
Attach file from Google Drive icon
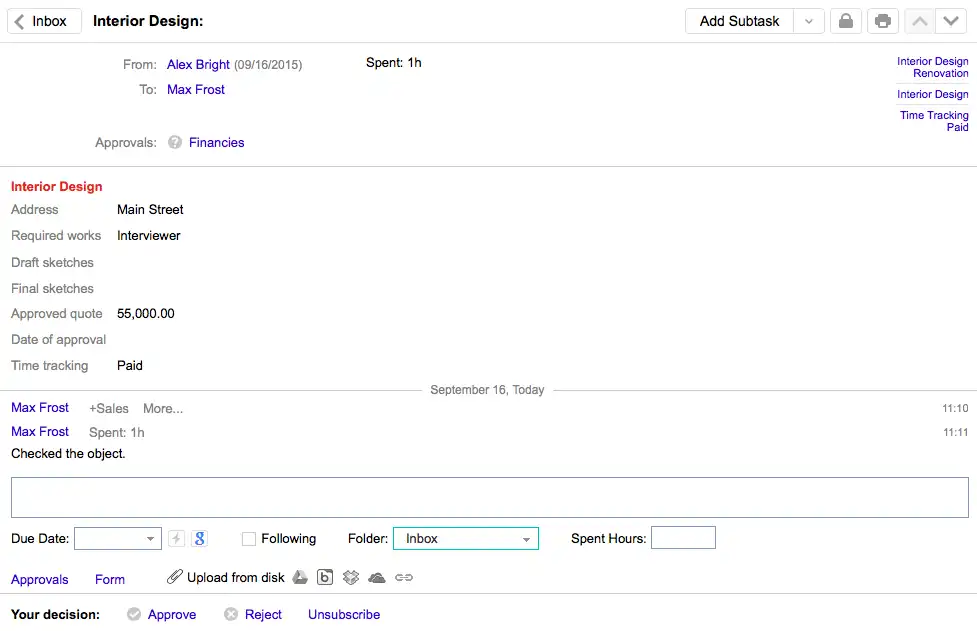point(300,577)
